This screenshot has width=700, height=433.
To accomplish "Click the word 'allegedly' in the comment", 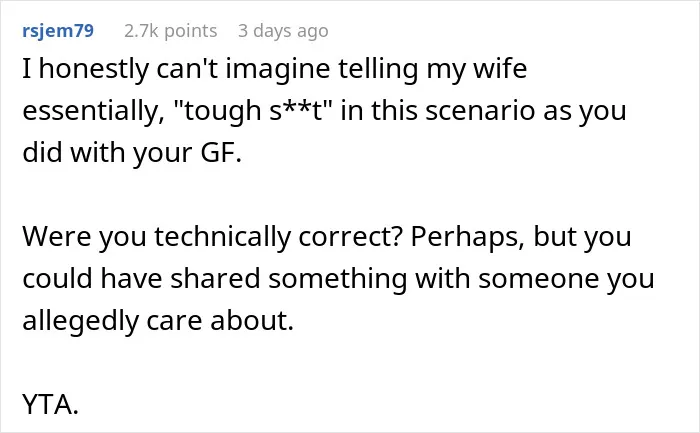I will coord(80,321).
